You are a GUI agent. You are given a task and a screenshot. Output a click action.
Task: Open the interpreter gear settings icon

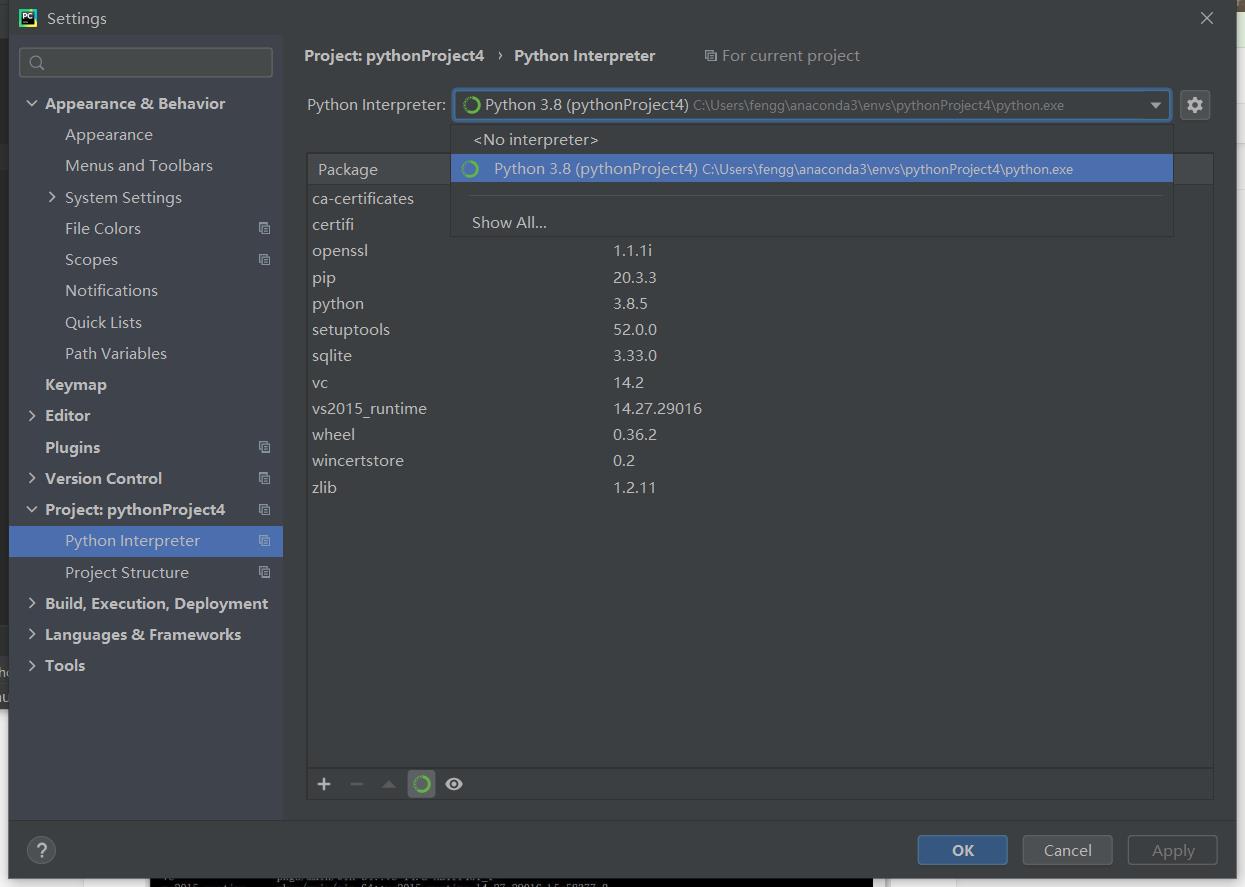1195,105
